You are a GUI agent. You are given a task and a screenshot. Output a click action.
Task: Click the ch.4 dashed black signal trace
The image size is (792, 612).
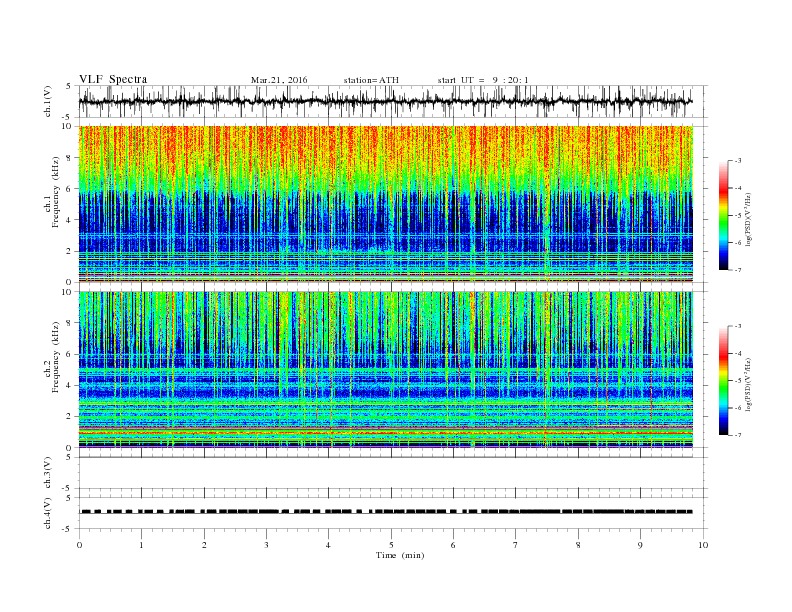pos(386,512)
